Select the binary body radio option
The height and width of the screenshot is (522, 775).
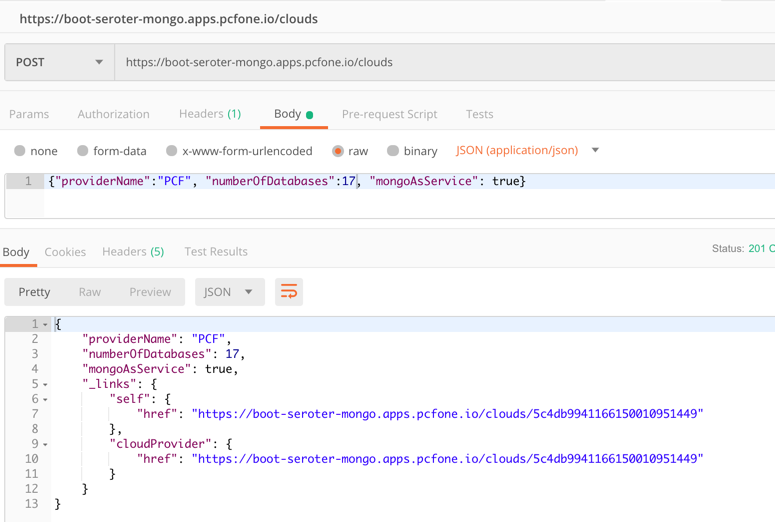393,151
